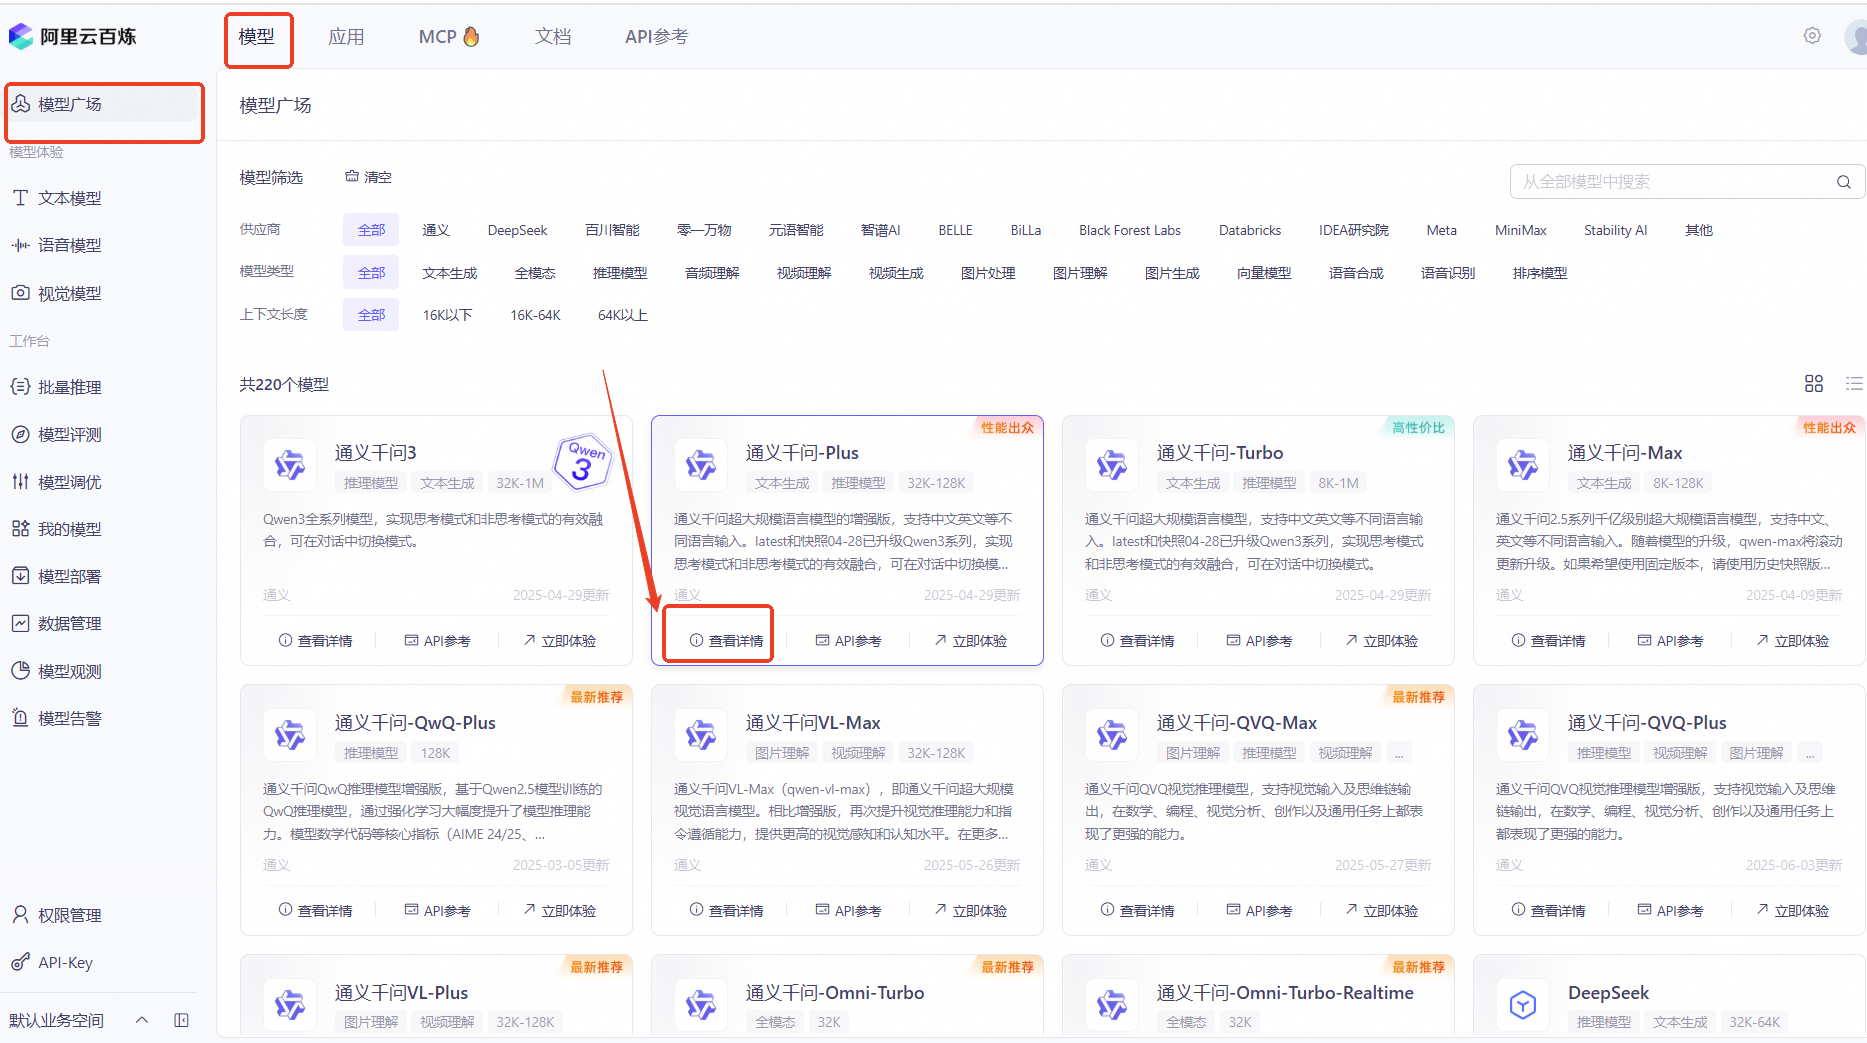Click the 模型告警 bell icon
Viewport: 1867px width, 1043px height.
tap(20, 718)
